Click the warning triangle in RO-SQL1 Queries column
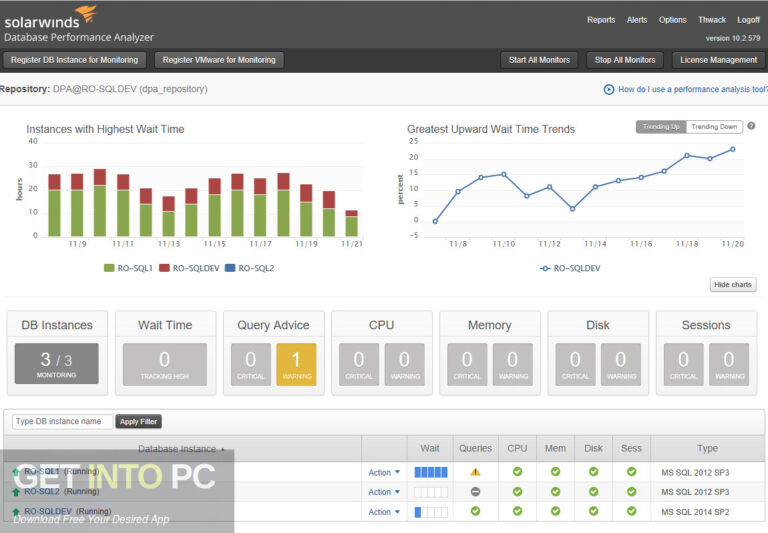Image resolution: width=768 pixels, height=533 pixels. pyautogui.click(x=475, y=472)
